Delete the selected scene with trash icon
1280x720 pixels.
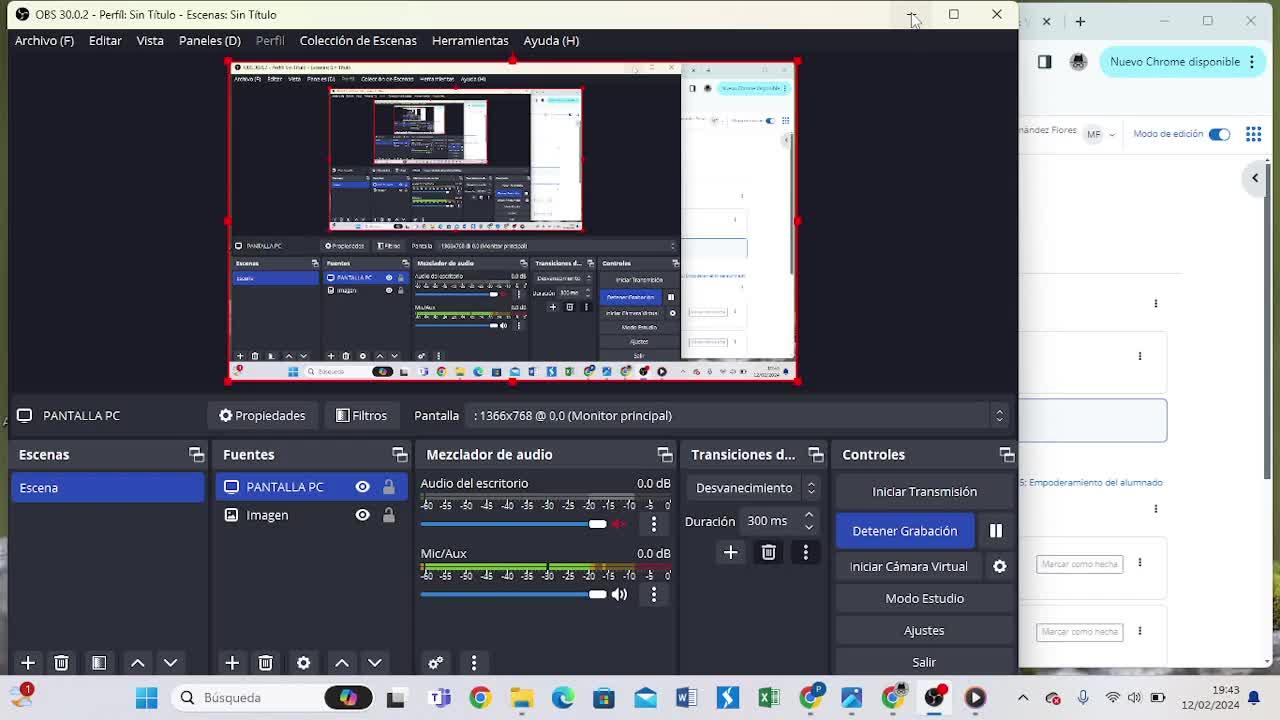61,663
